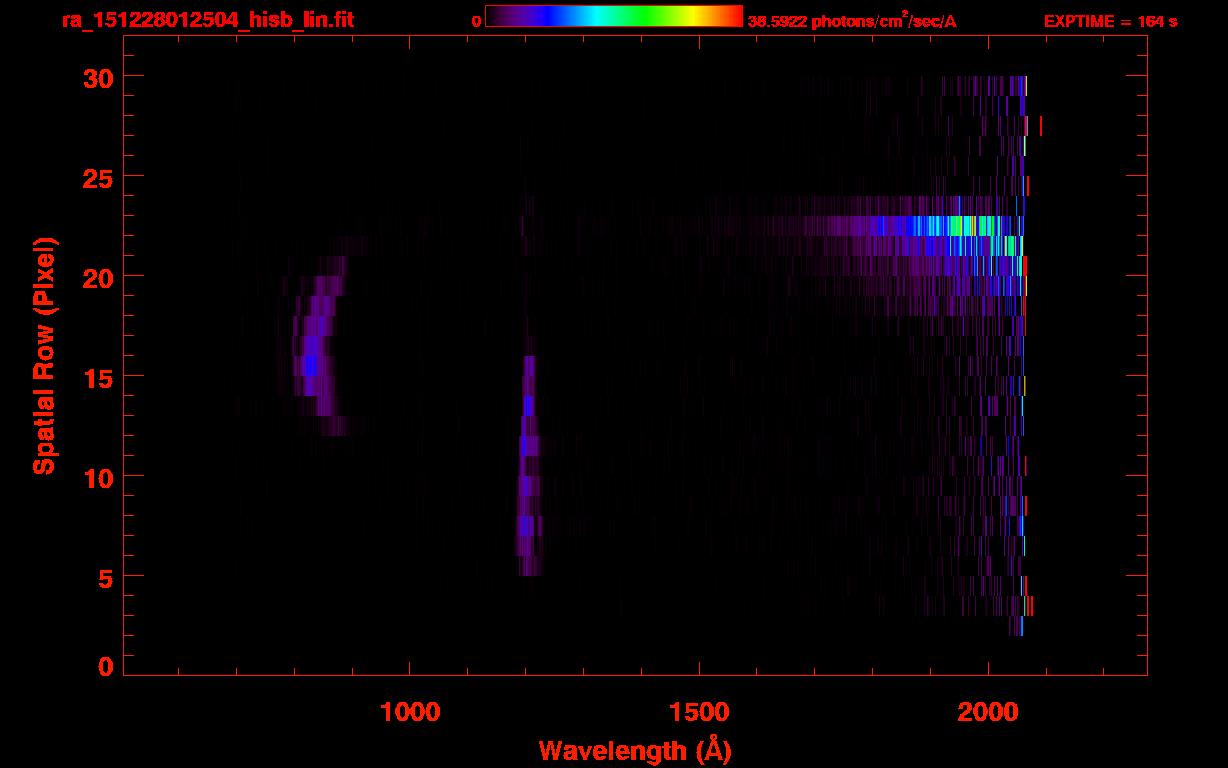Click the Wavelength (Å) axis title
The image size is (1228, 768).
pyautogui.click(x=635, y=751)
